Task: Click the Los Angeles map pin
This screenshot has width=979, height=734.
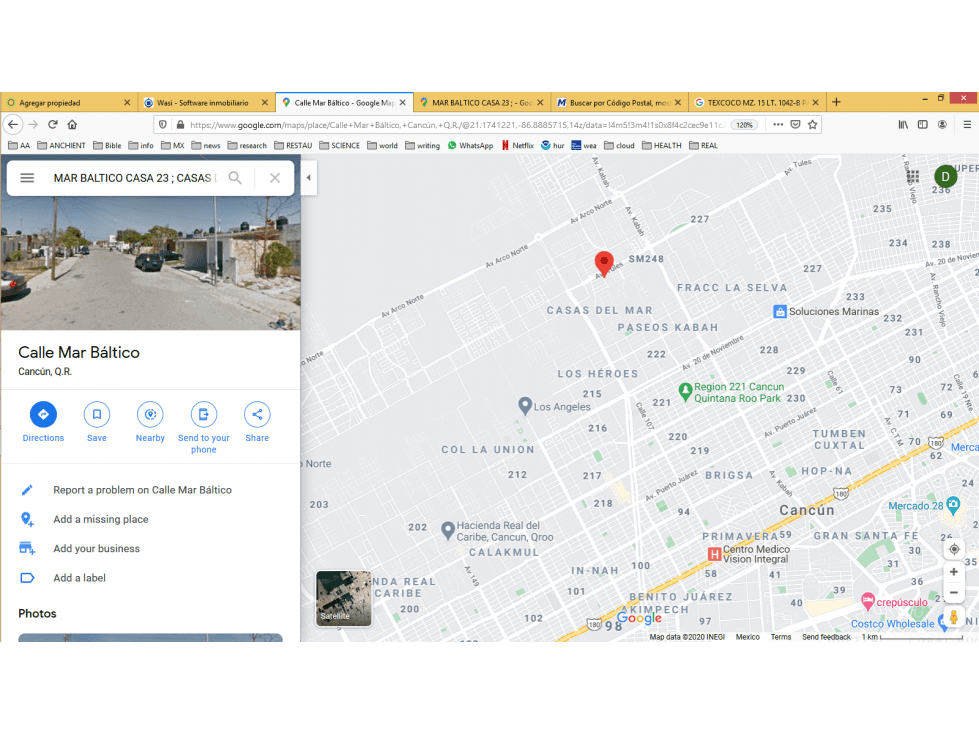Action: 525,406
